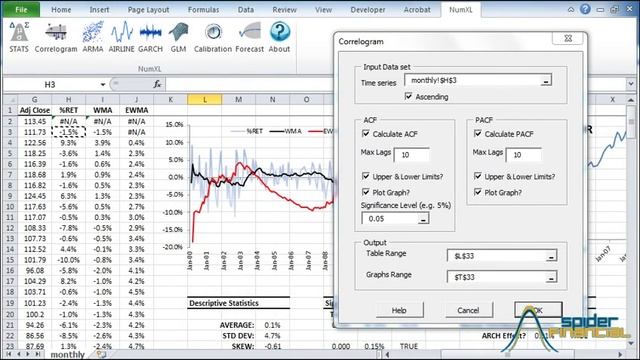Open the STATS tool in NumXL ribbon
The image size is (640, 360).
point(19,38)
